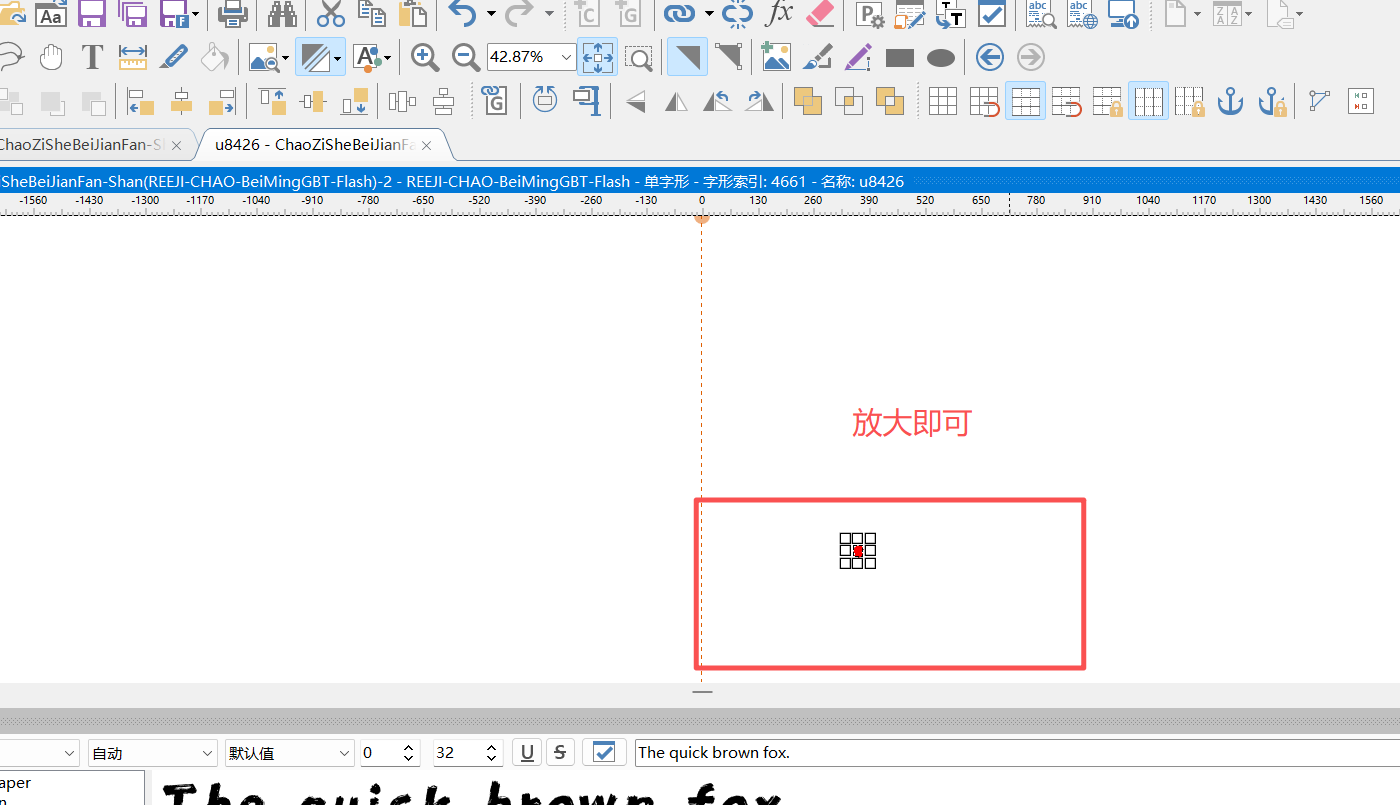Click the plain anchor icon
The image size is (1400, 805).
(1230, 101)
